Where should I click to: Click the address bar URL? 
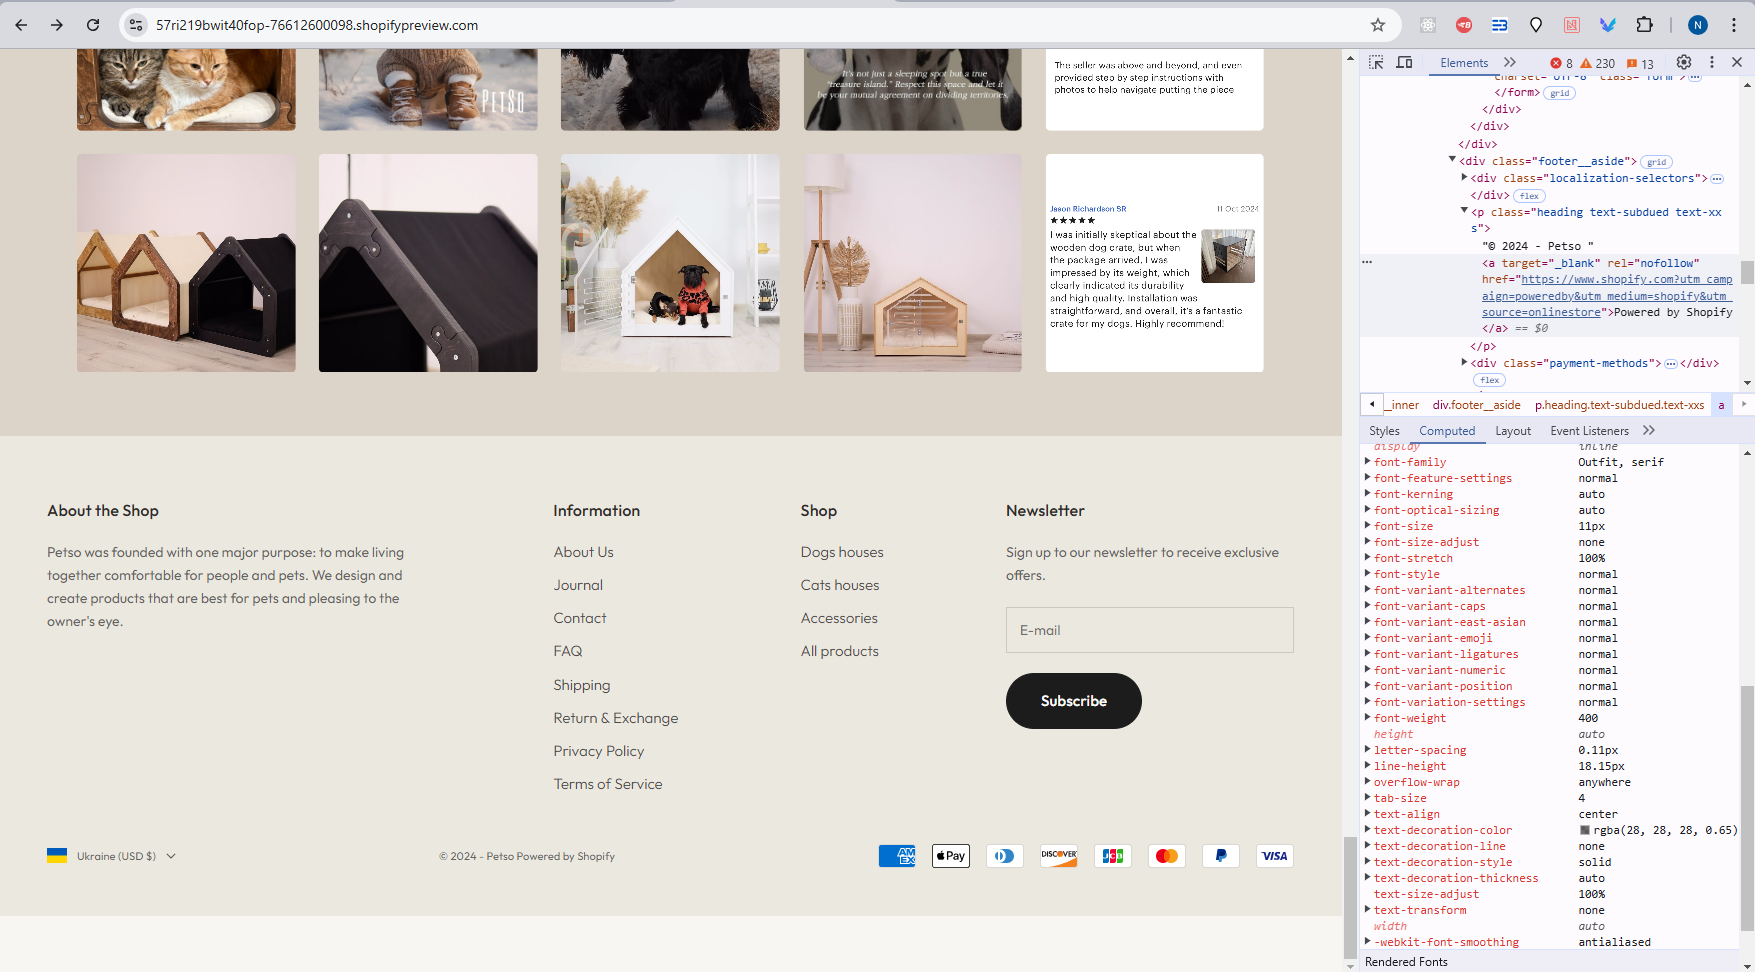tap(317, 25)
